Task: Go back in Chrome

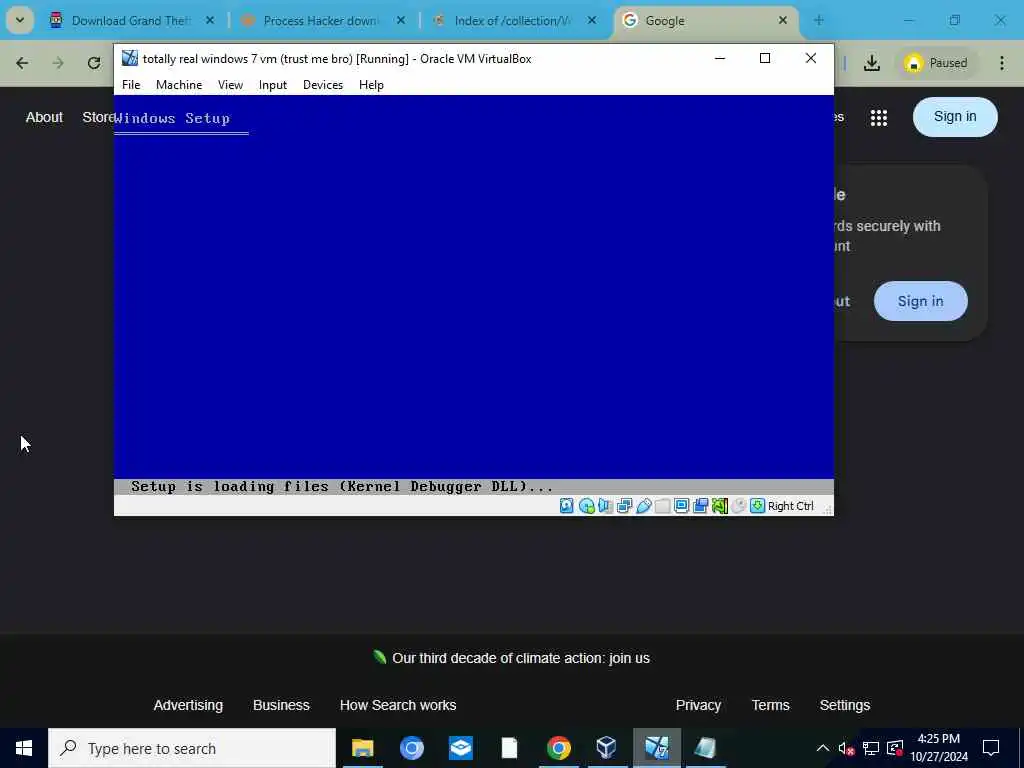Action: pos(22,63)
